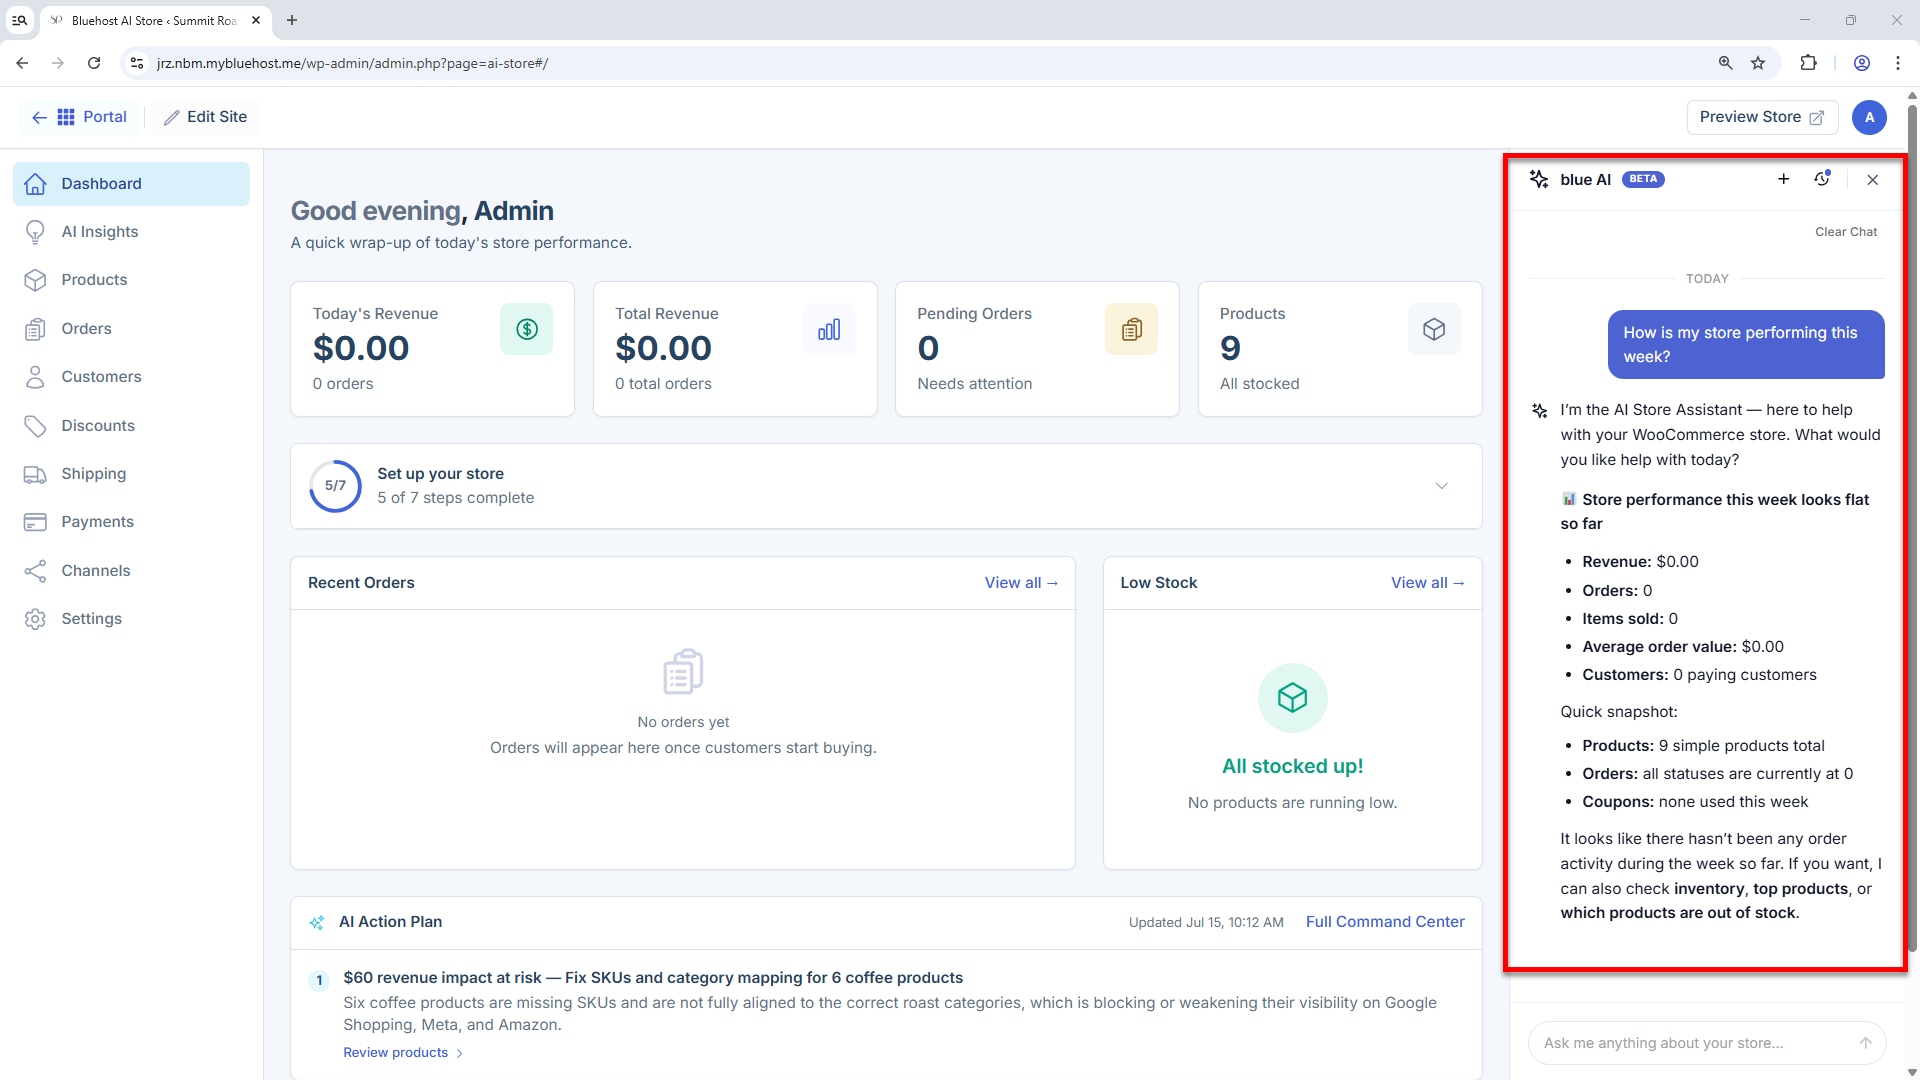Click the No orders yet clipboard icon
This screenshot has height=1080, width=1920.
pyautogui.click(x=683, y=672)
